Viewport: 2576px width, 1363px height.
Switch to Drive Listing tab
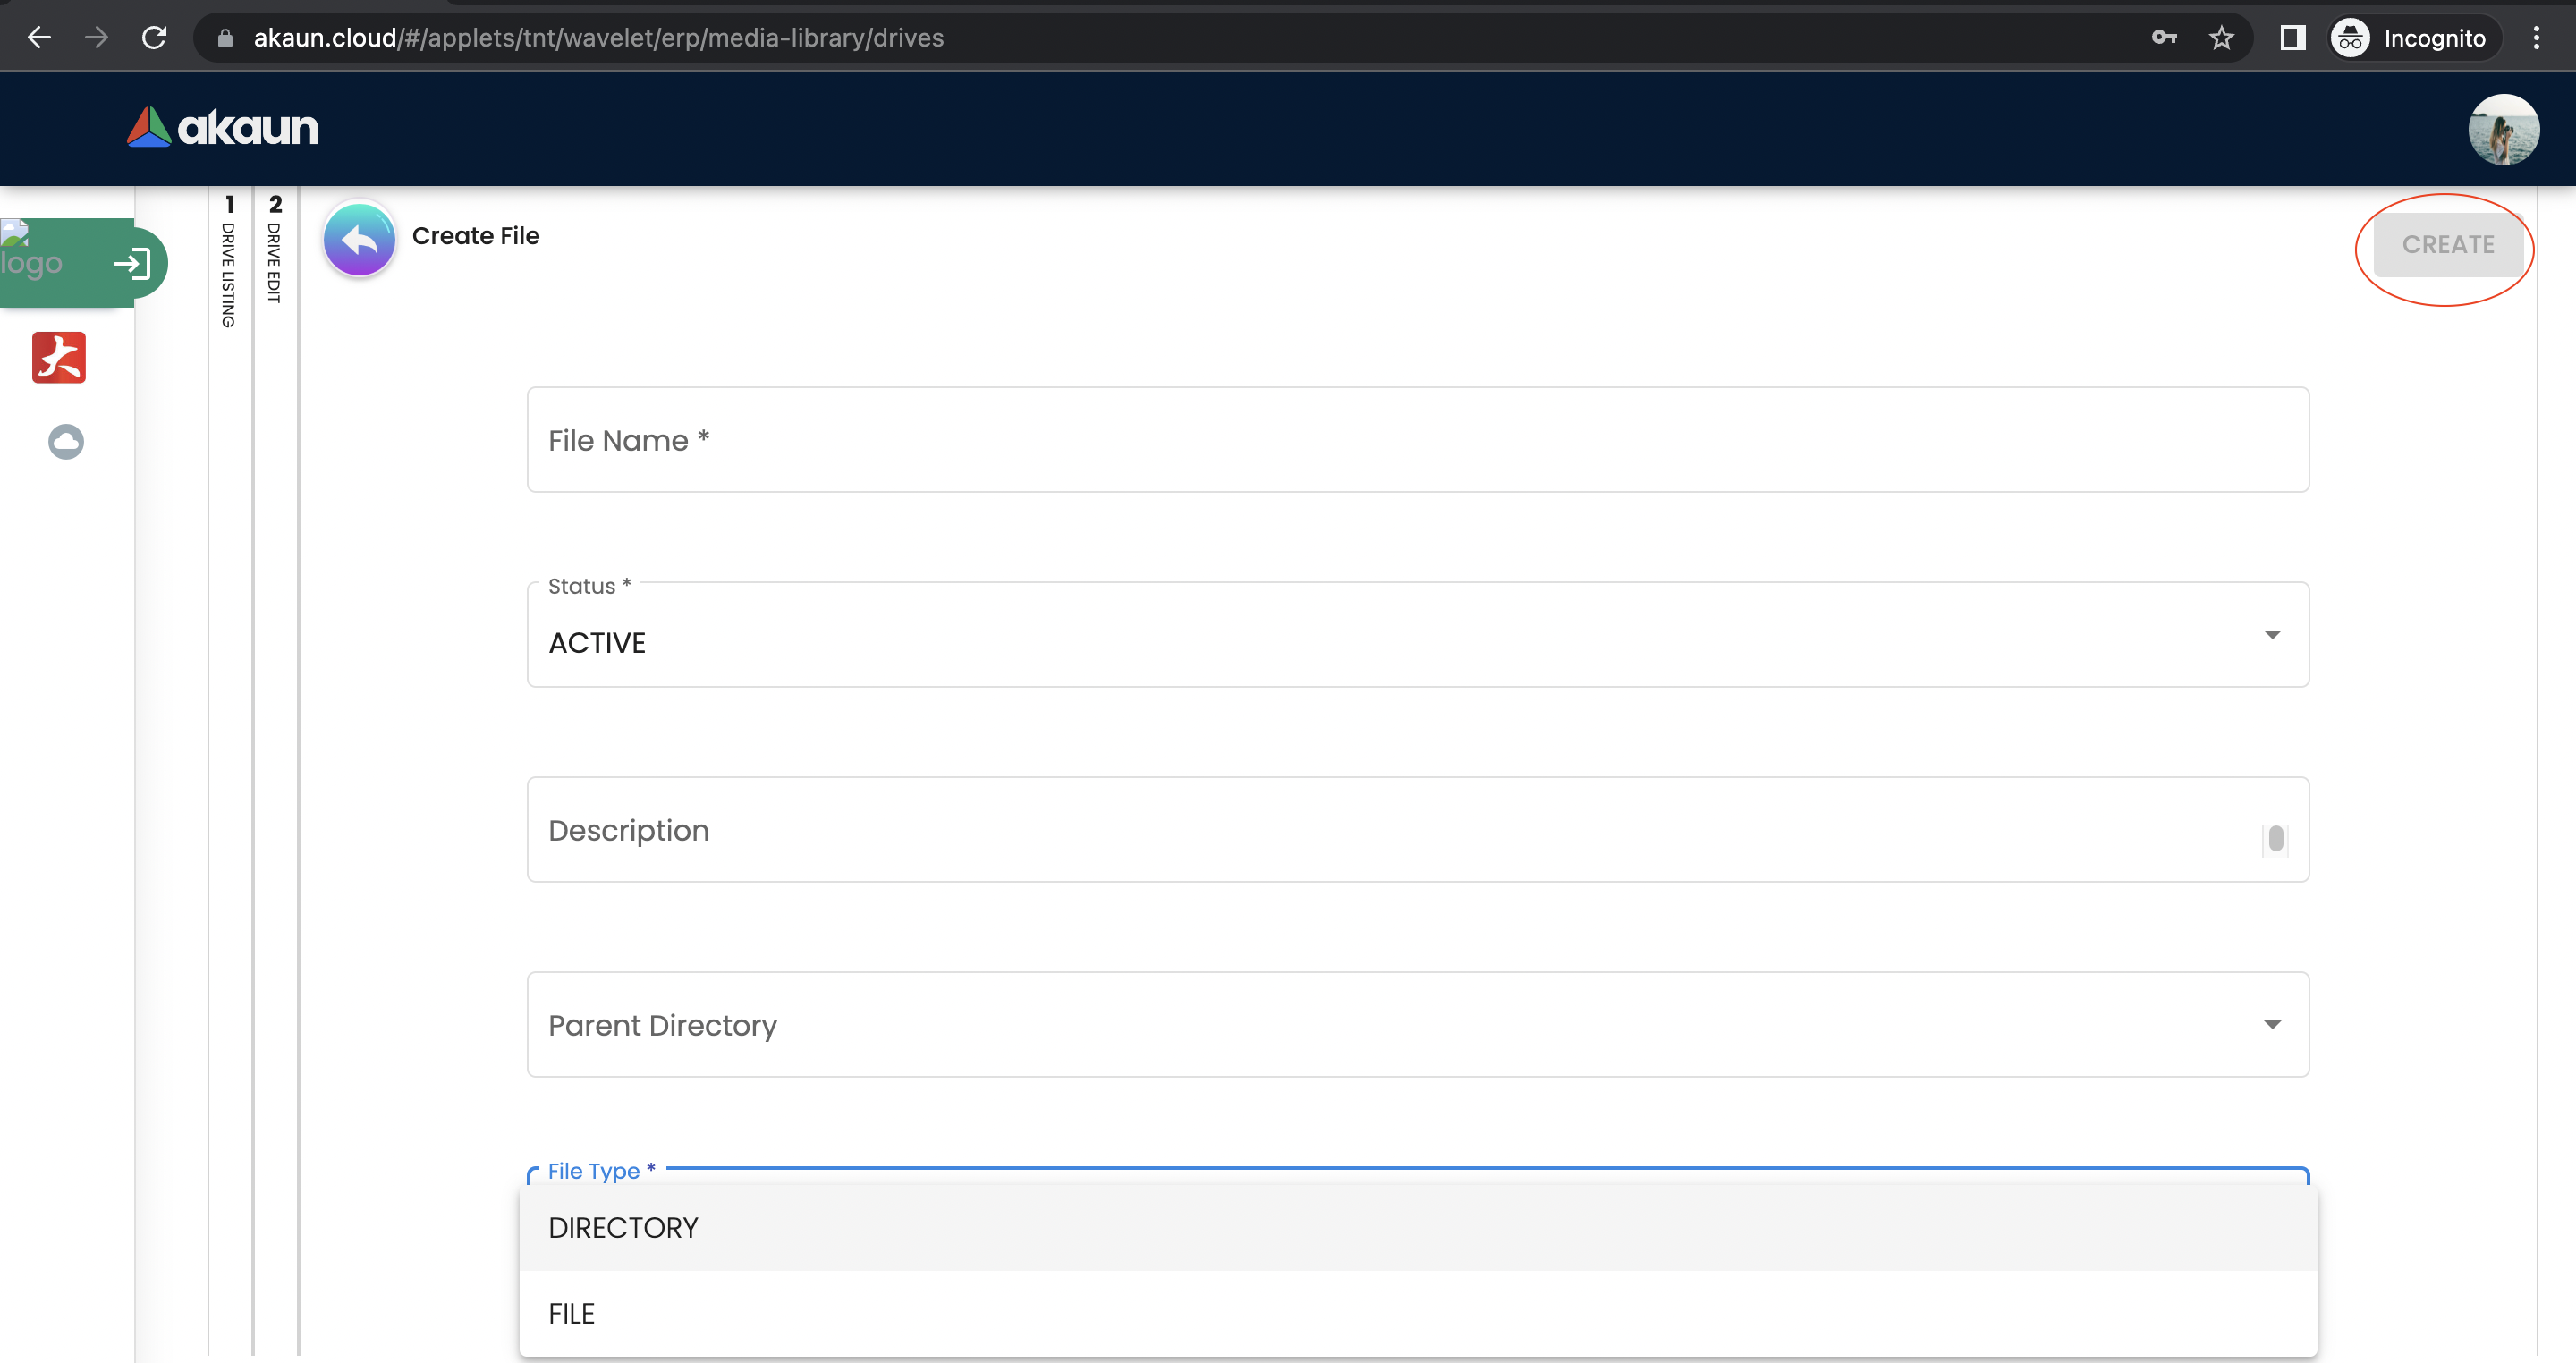229,262
